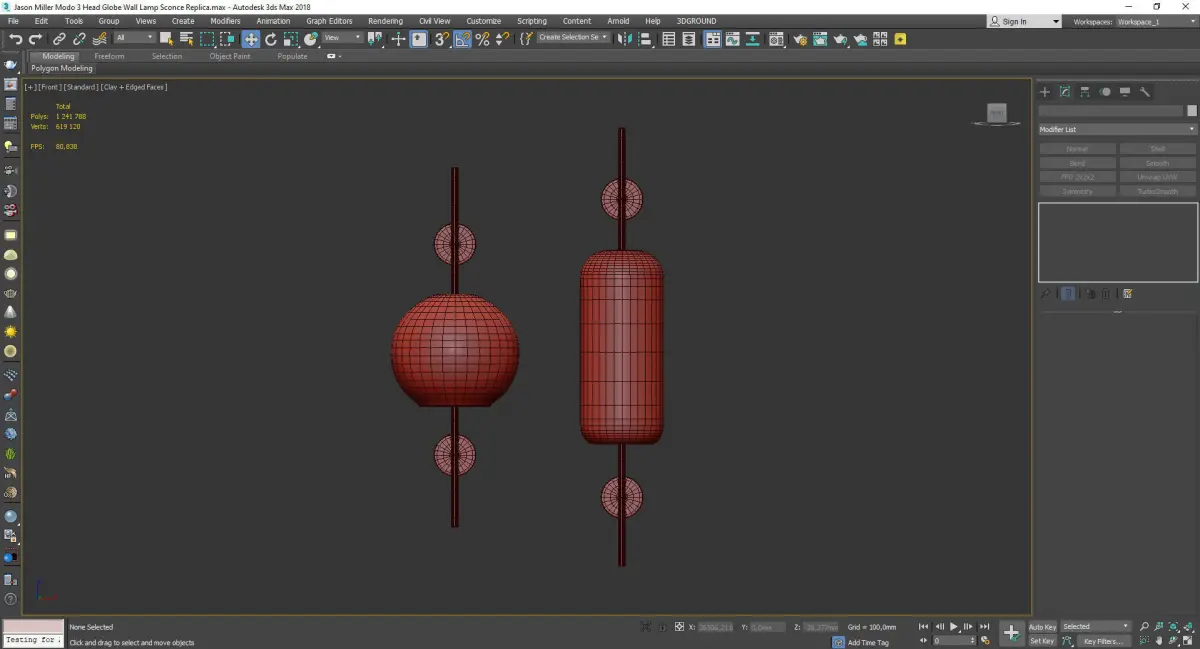Click the TurboSmooth modifier button

[1157, 191]
